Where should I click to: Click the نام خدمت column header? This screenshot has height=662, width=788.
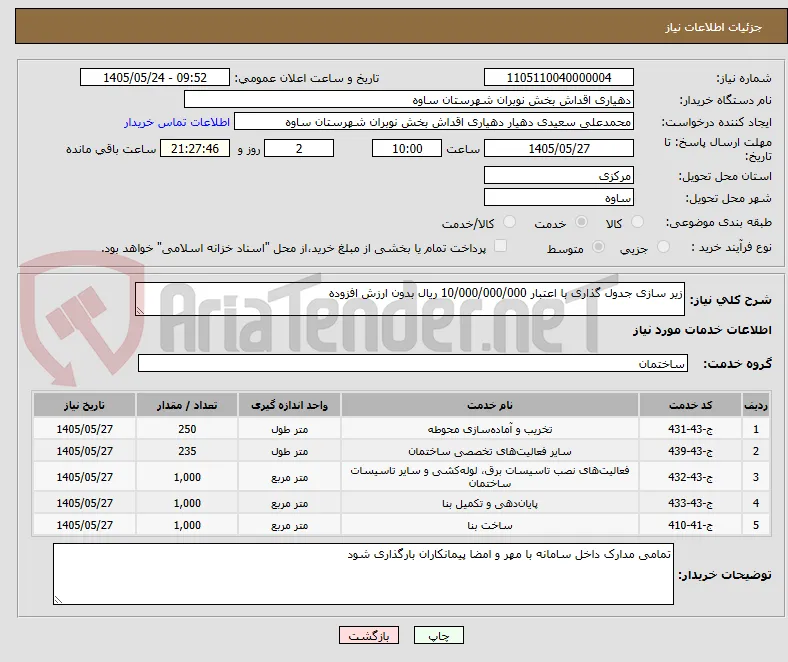pos(489,405)
